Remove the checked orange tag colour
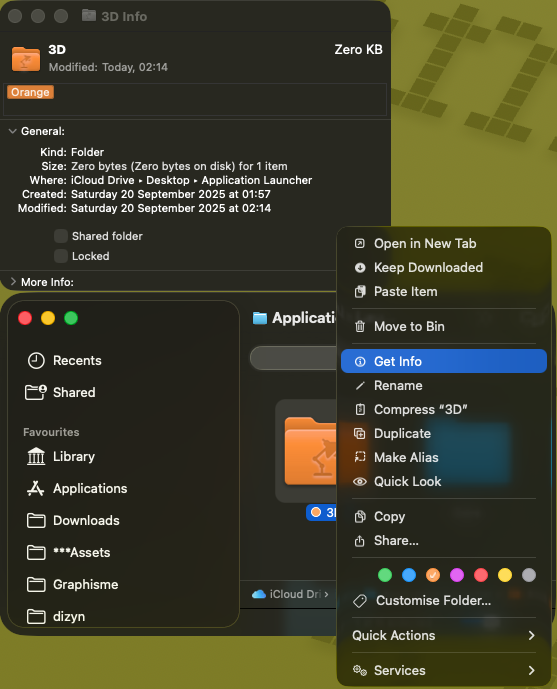 coord(433,575)
